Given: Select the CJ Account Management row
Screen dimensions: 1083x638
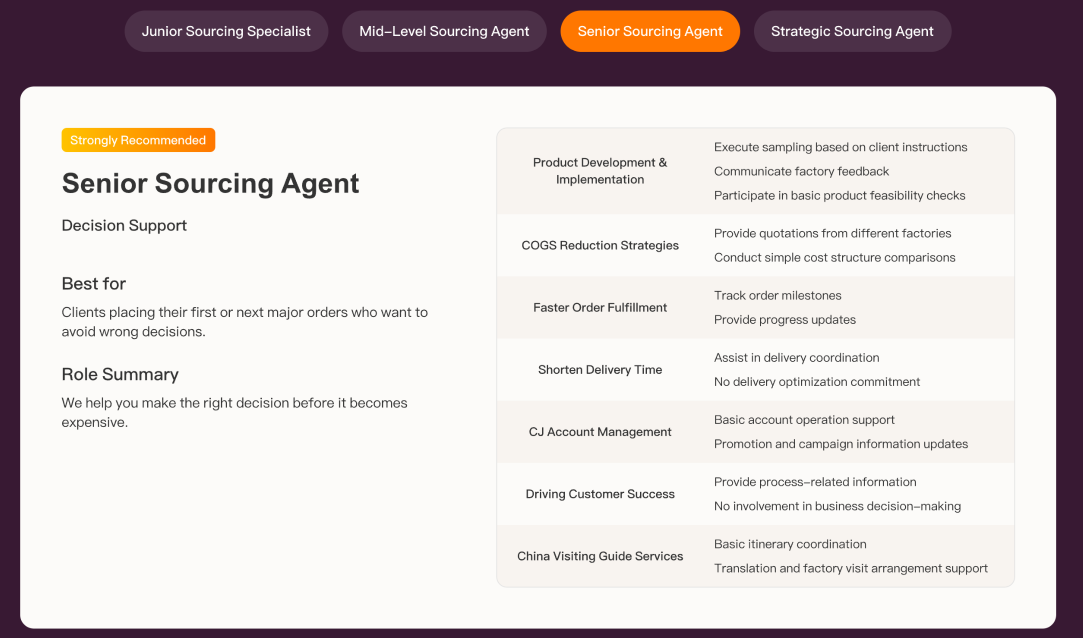Looking at the screenshot, I should click(x=600, y=431).
